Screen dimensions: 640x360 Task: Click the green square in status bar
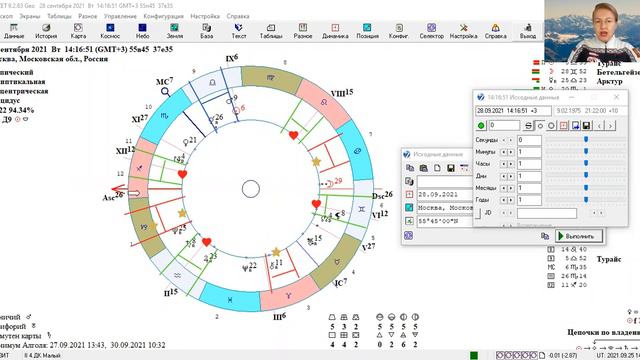pyautogui.click(x=474, y=356)
